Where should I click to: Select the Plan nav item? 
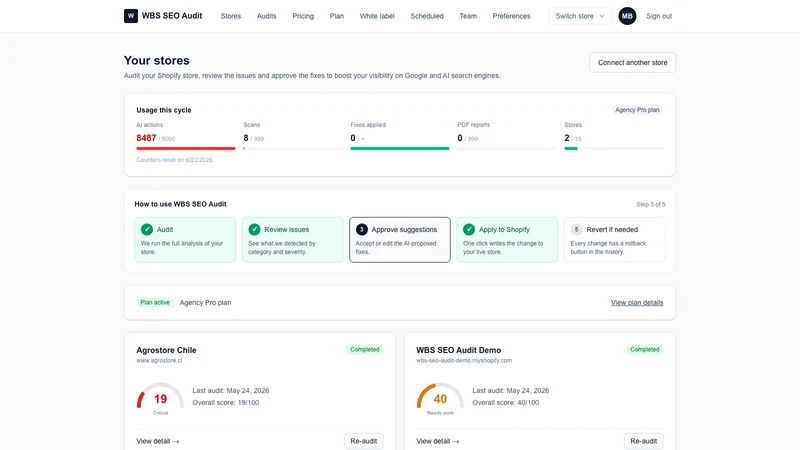point(337,16)
